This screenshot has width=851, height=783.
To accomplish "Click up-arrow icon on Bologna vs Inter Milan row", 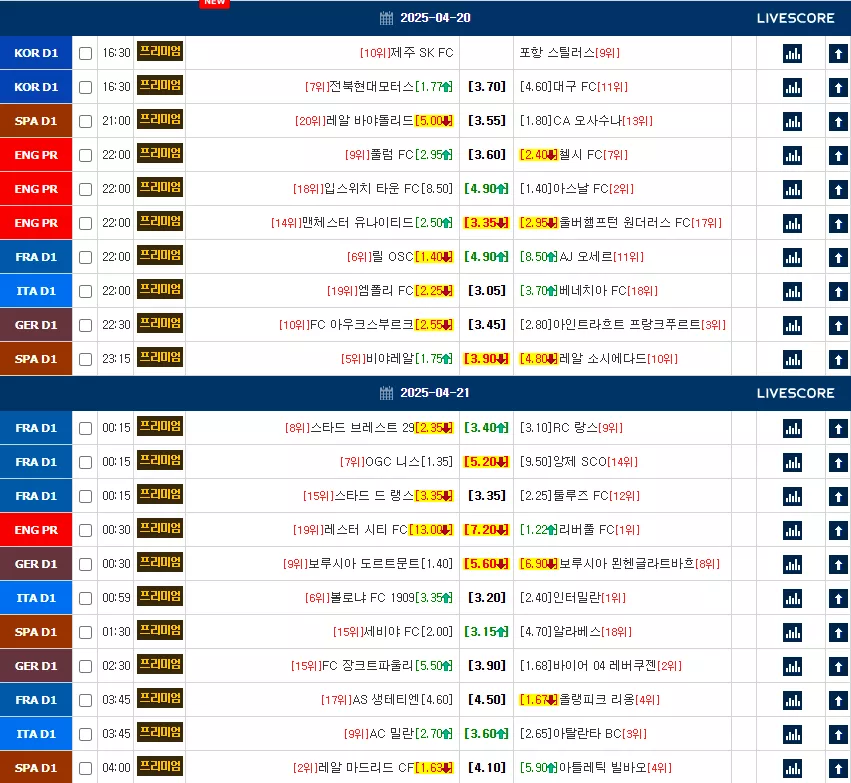I will point(838,598).
